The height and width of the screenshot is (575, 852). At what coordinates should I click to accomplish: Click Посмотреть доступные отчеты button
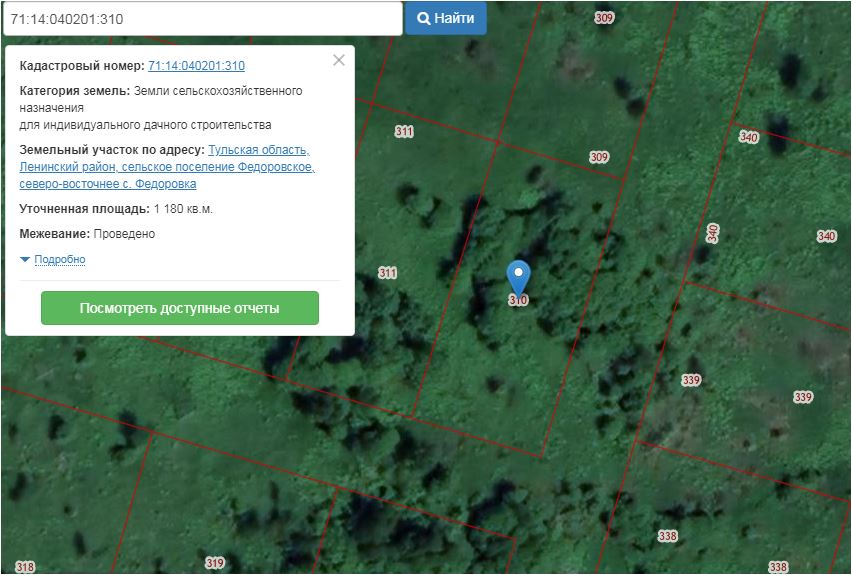tap(180, 308)
